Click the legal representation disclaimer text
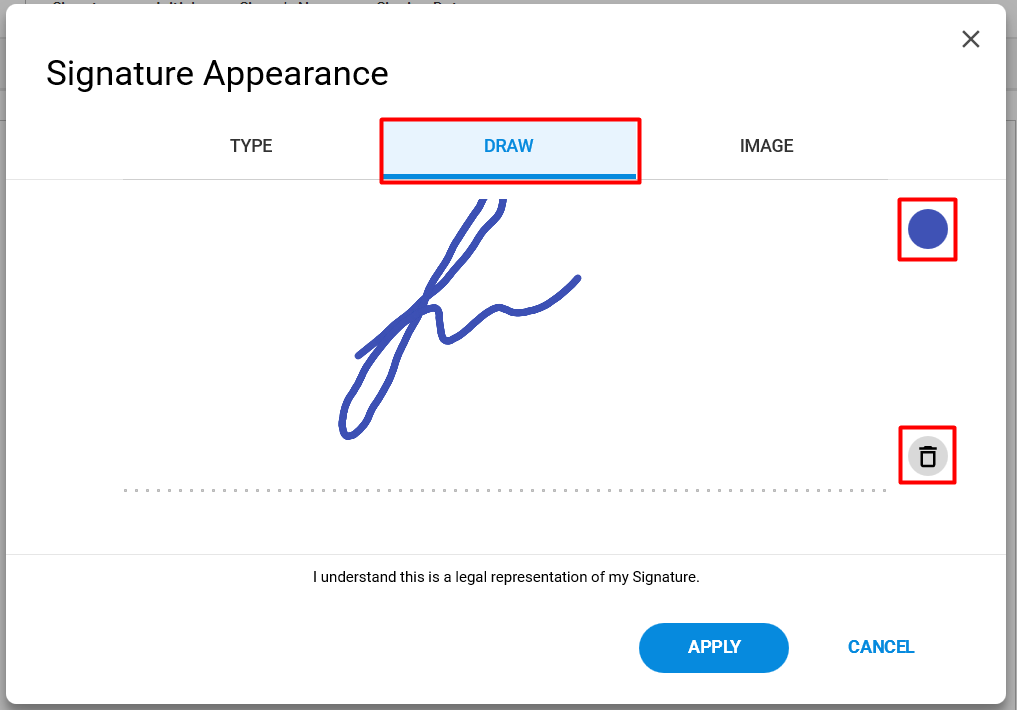The width and height of the screenshot is (1017, 710). click(x=506, y=577)
